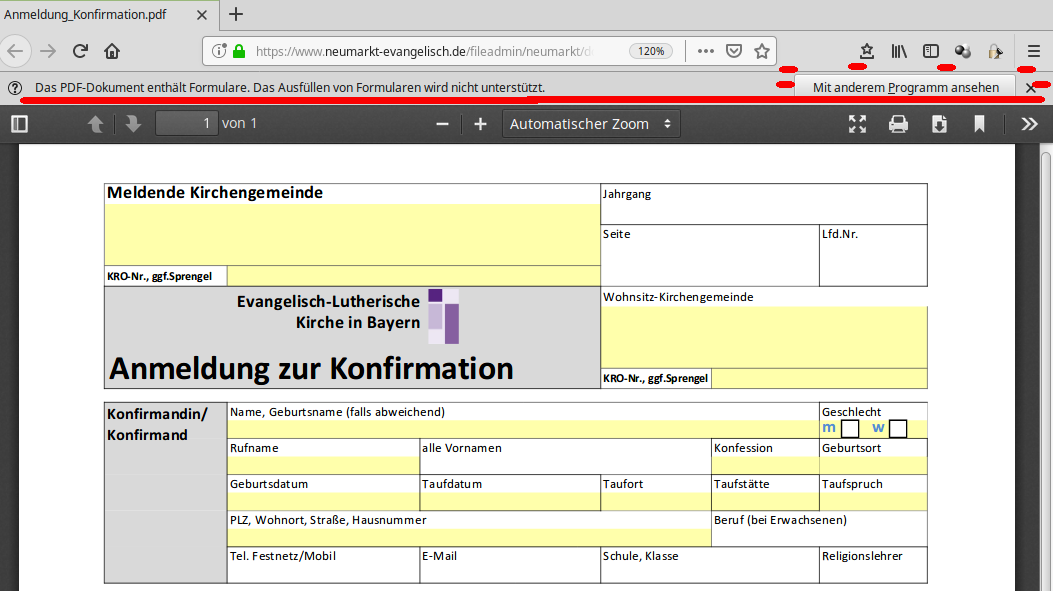Copy current view bookmark link
Screen dimensions: 1053x591
(979, 124)
